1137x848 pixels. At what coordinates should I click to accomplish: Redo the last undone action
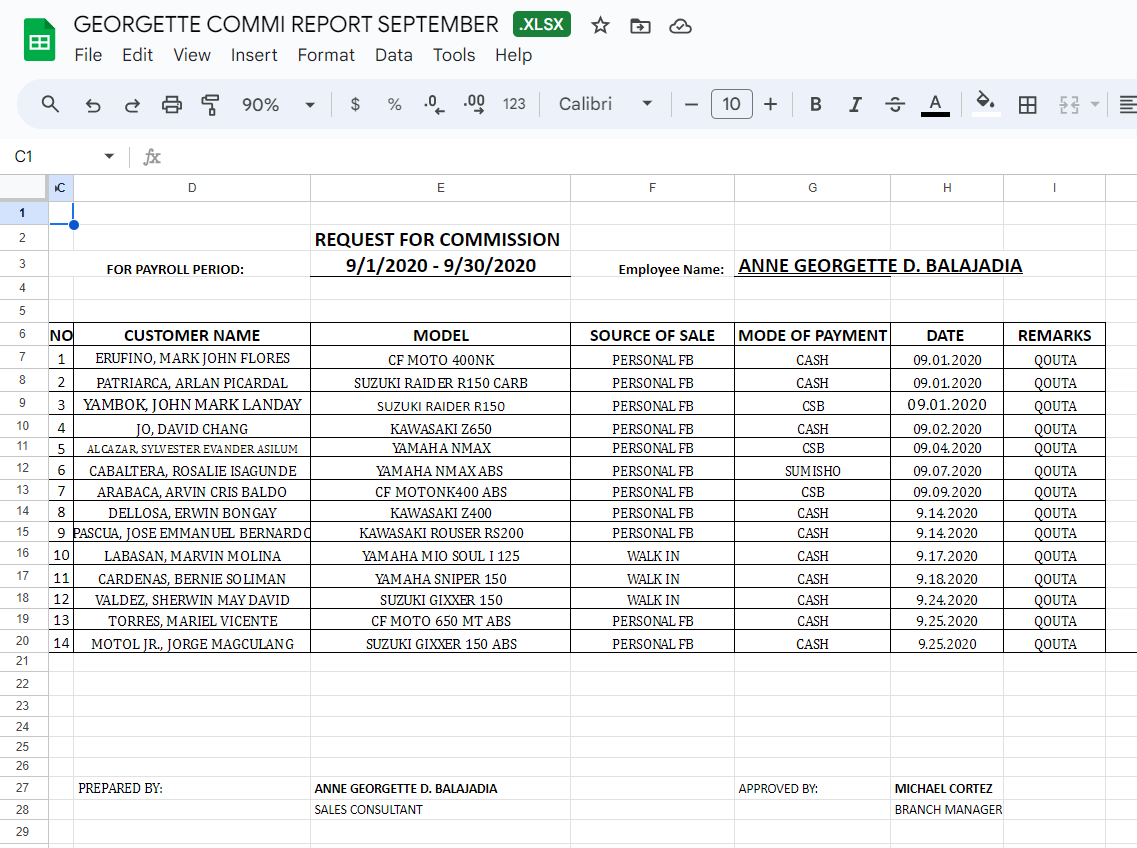(132, 104)
